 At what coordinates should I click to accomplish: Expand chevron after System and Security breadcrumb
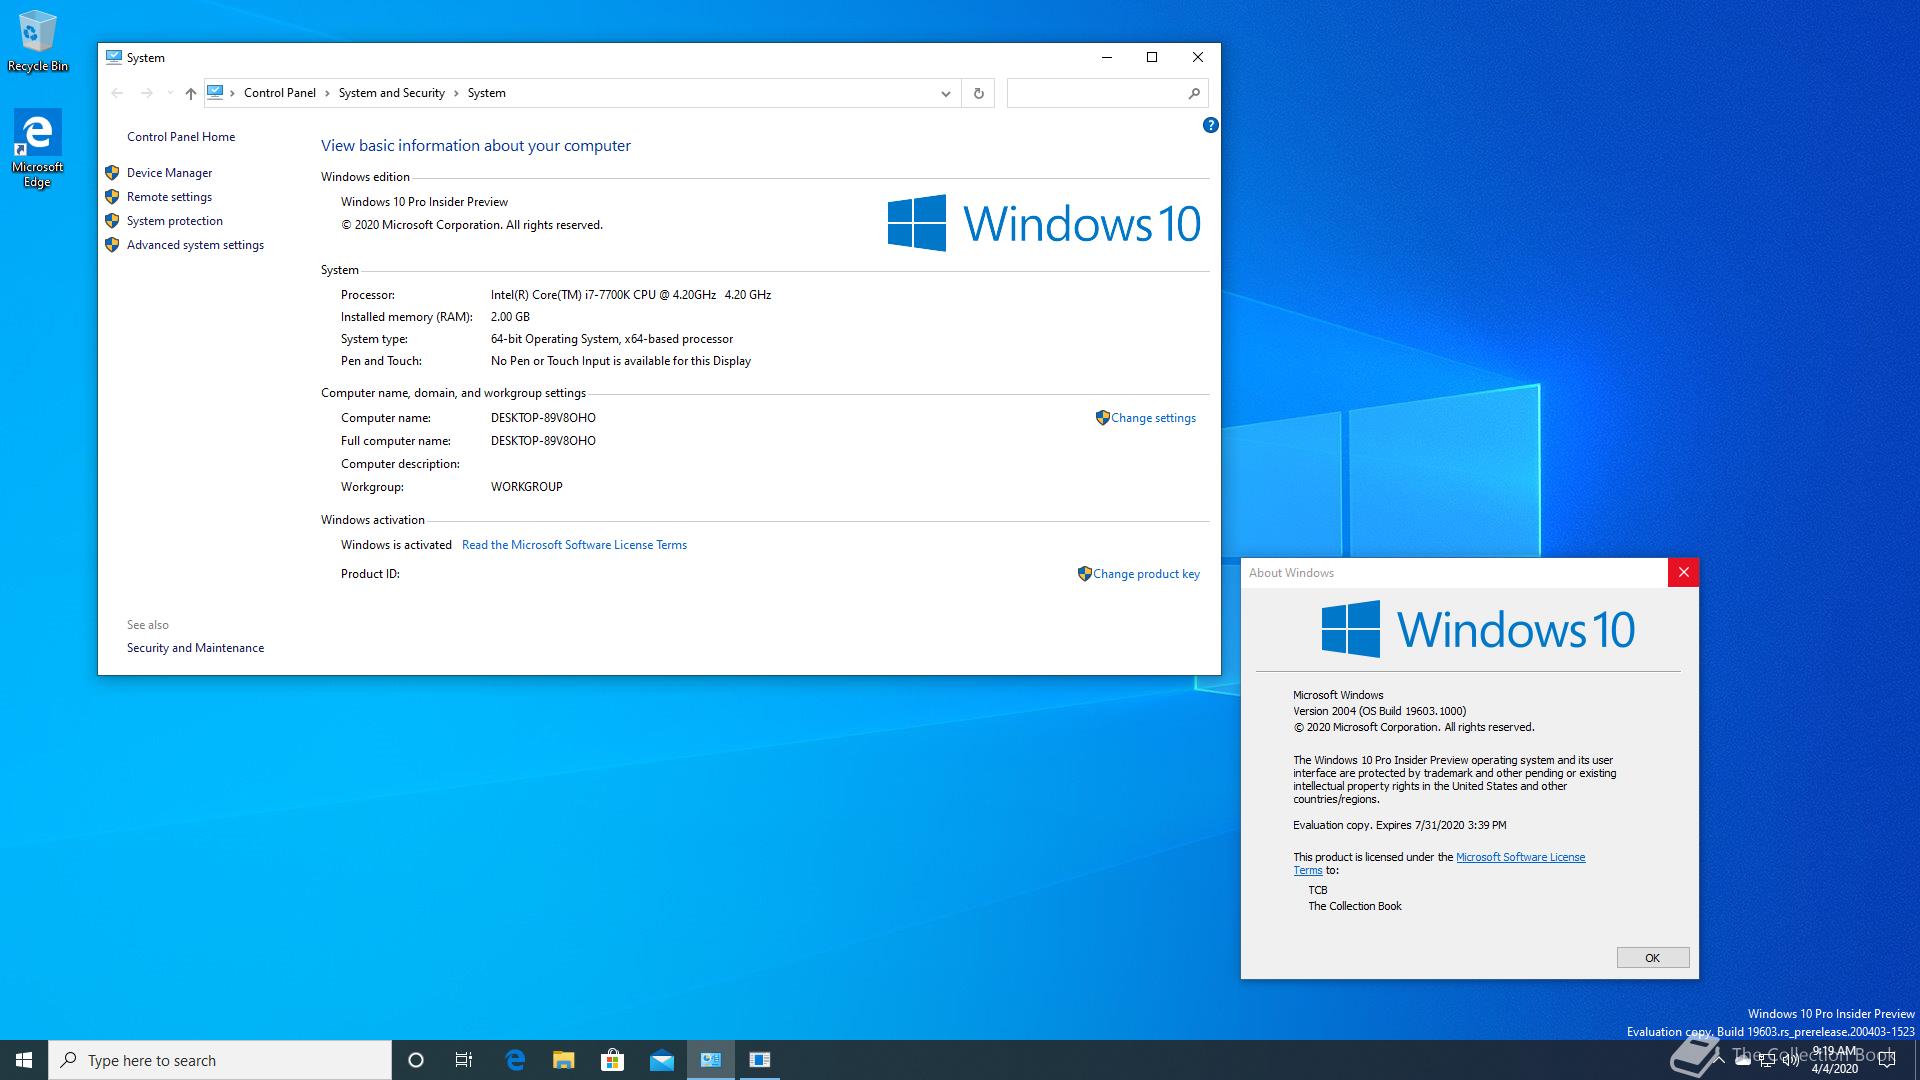[x=456, y=93]
